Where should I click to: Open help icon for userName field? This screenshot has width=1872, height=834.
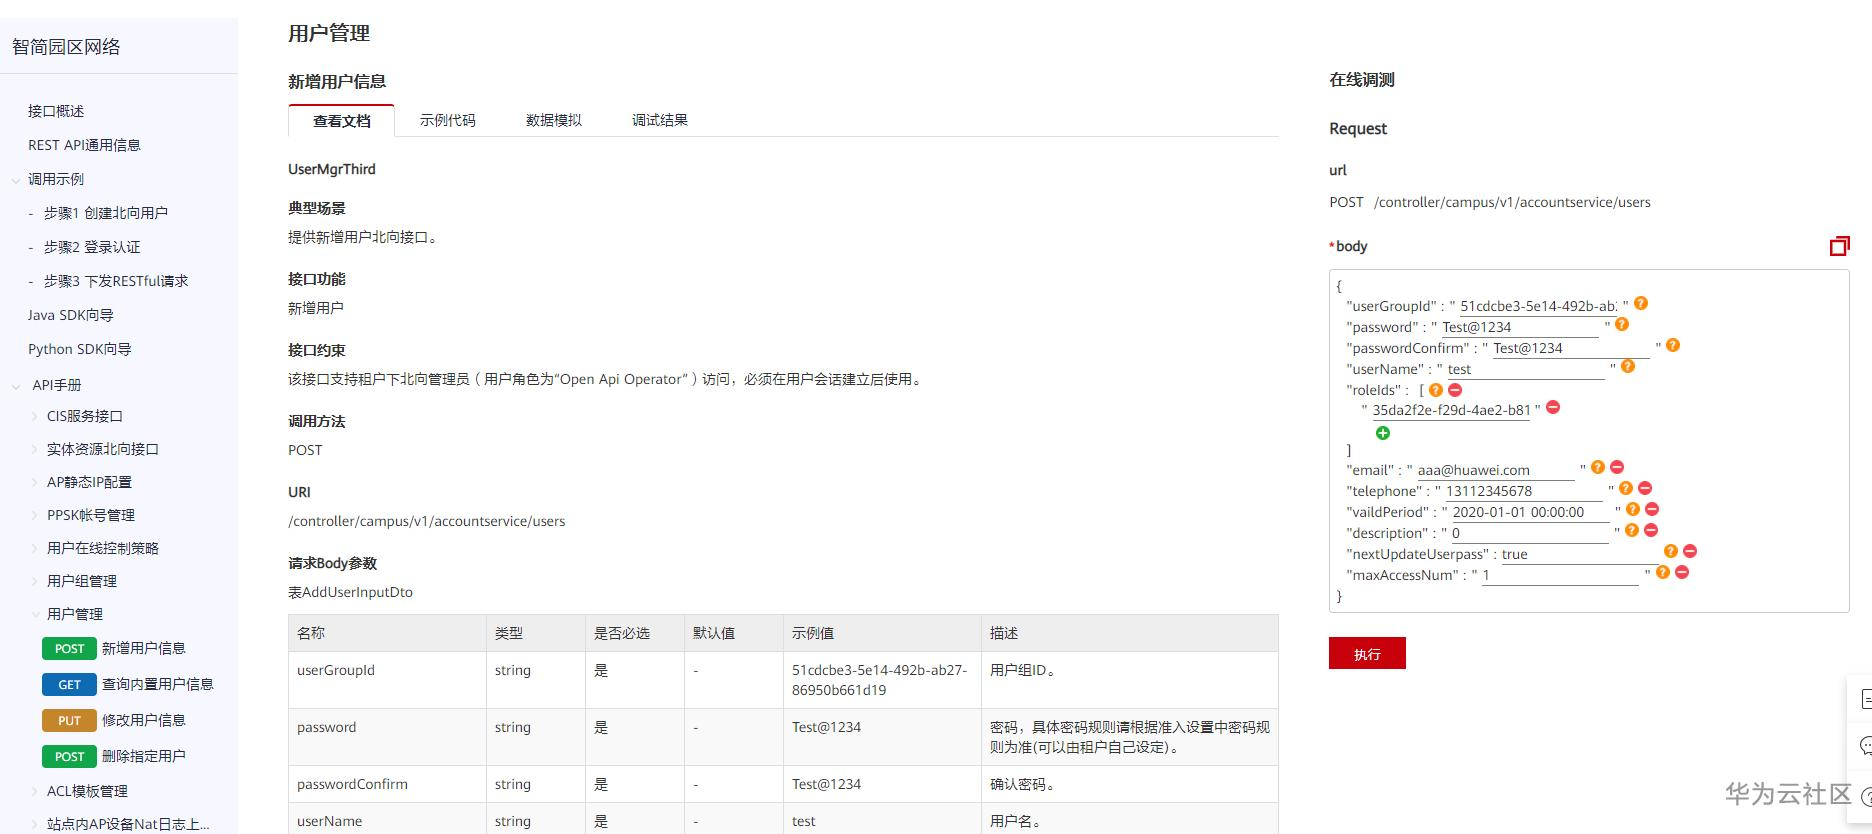[x=1628, y=367]
